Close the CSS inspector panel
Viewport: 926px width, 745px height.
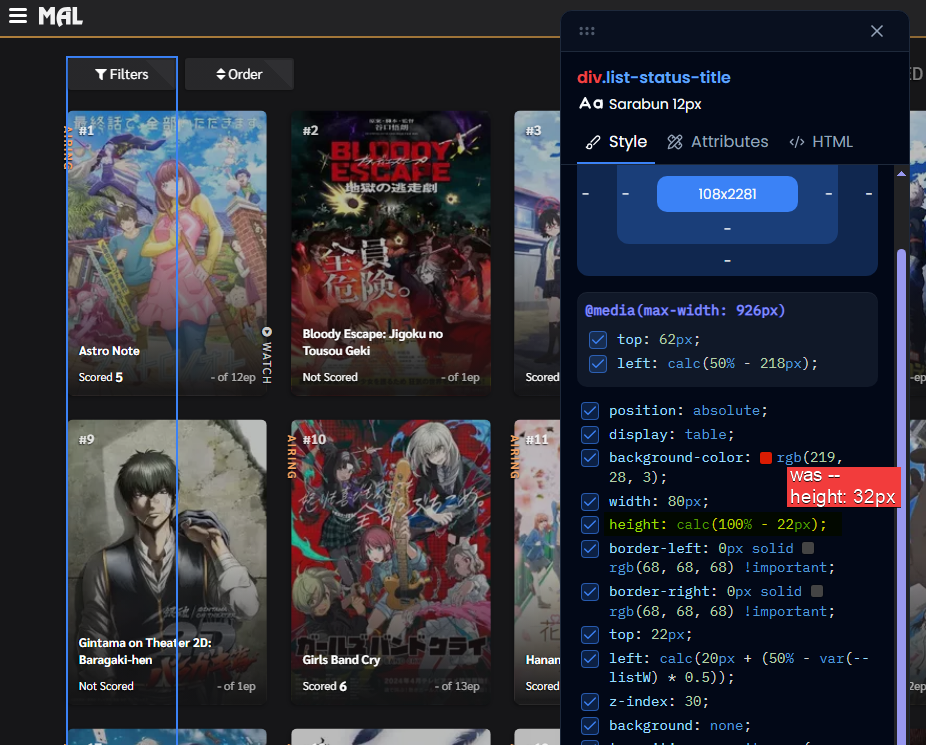(877, 31)
